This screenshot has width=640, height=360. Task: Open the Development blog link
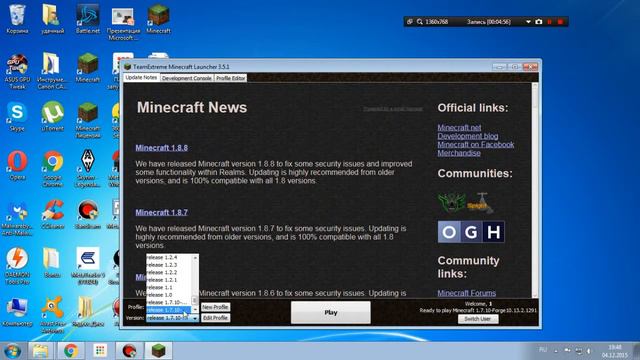[x=468, y=136]
